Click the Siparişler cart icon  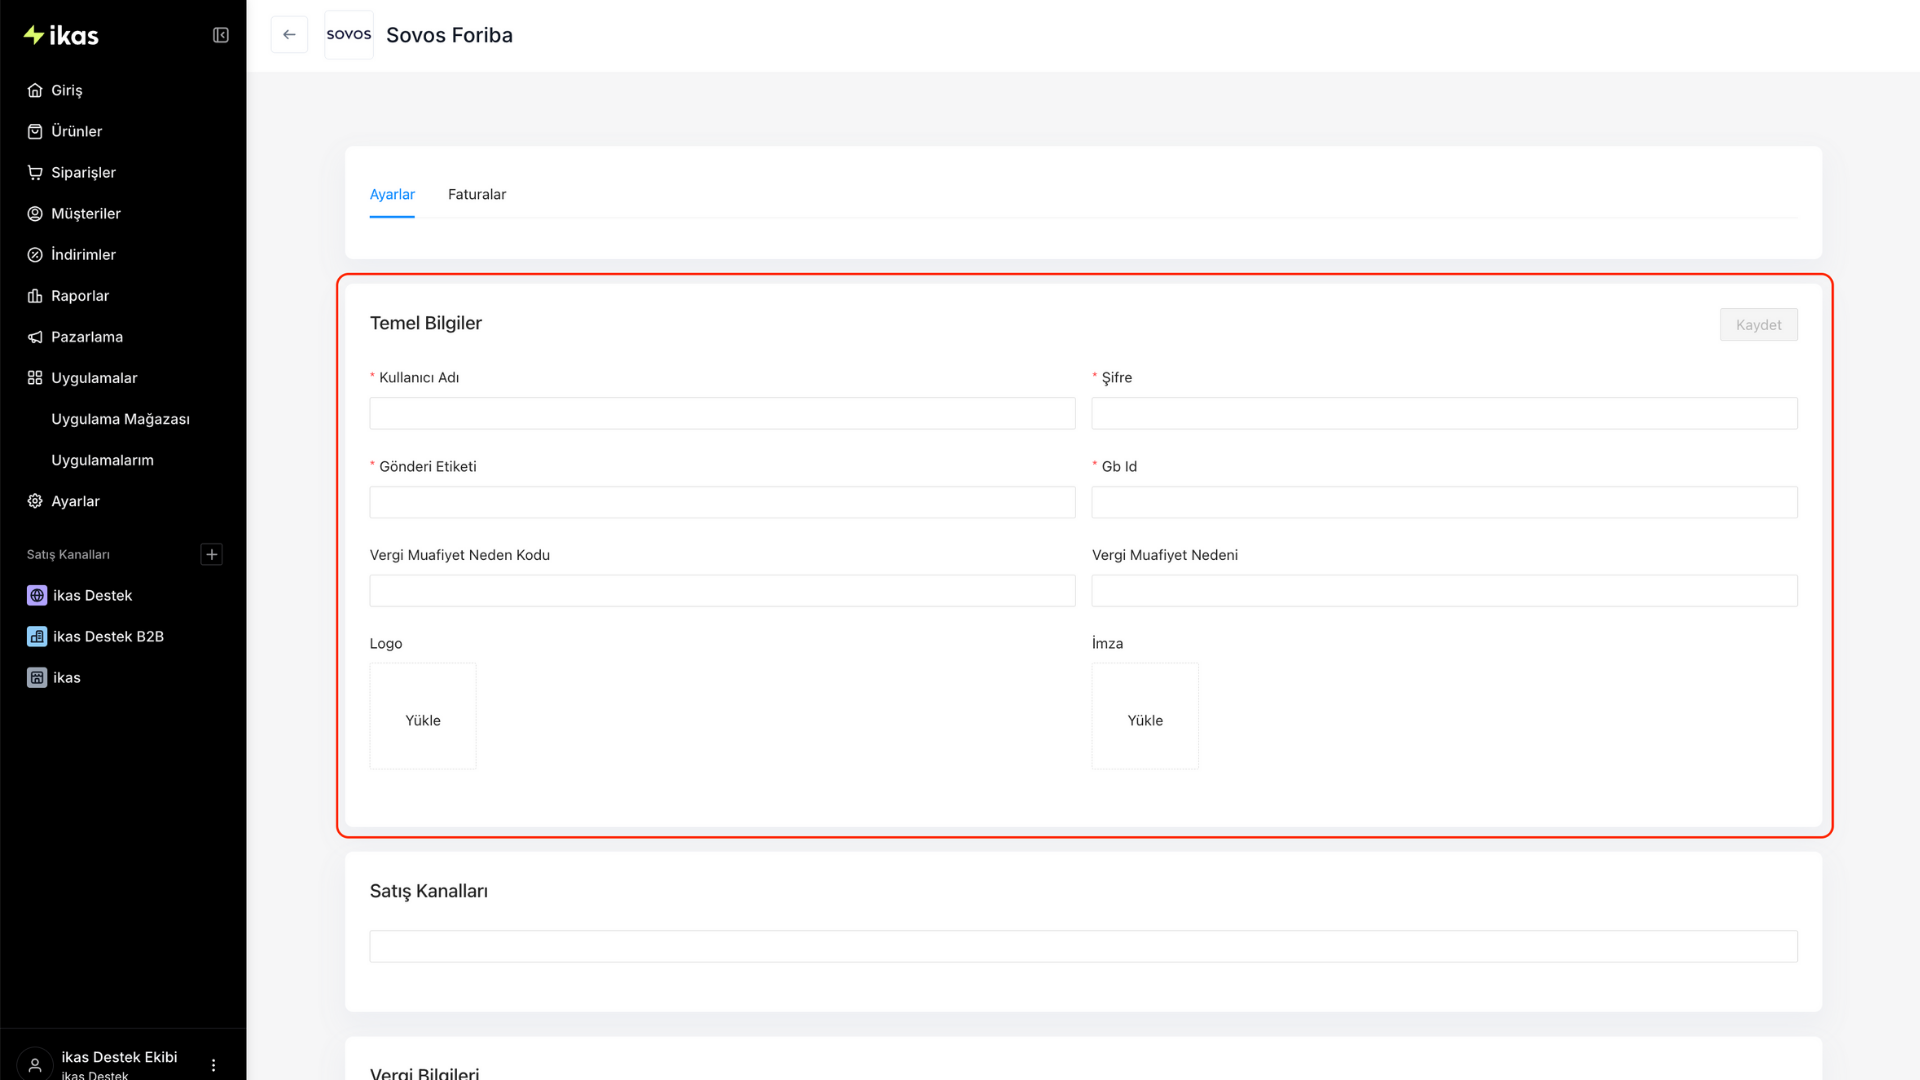pyautogui.click(x=35, y=172)
